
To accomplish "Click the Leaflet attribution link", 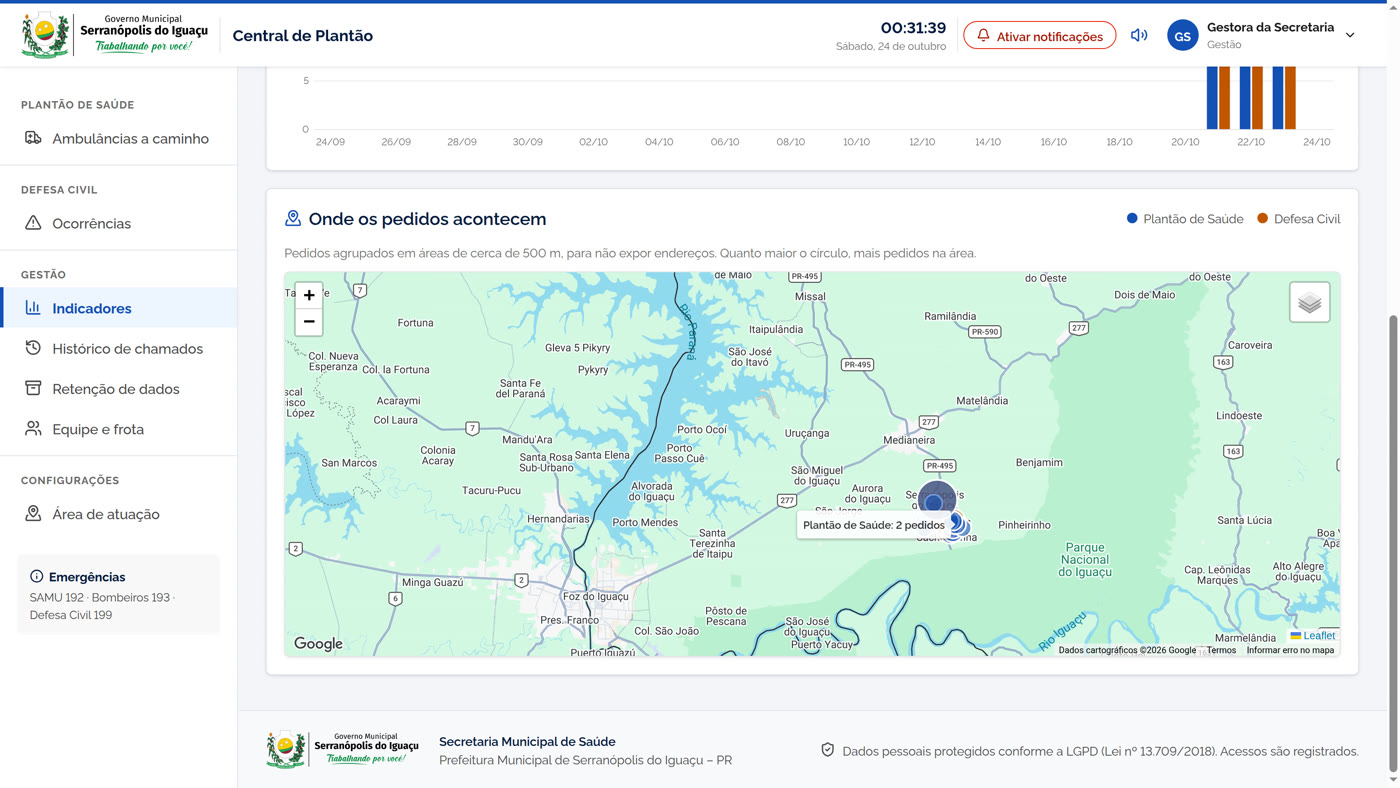I will [x=1313, y=636].
